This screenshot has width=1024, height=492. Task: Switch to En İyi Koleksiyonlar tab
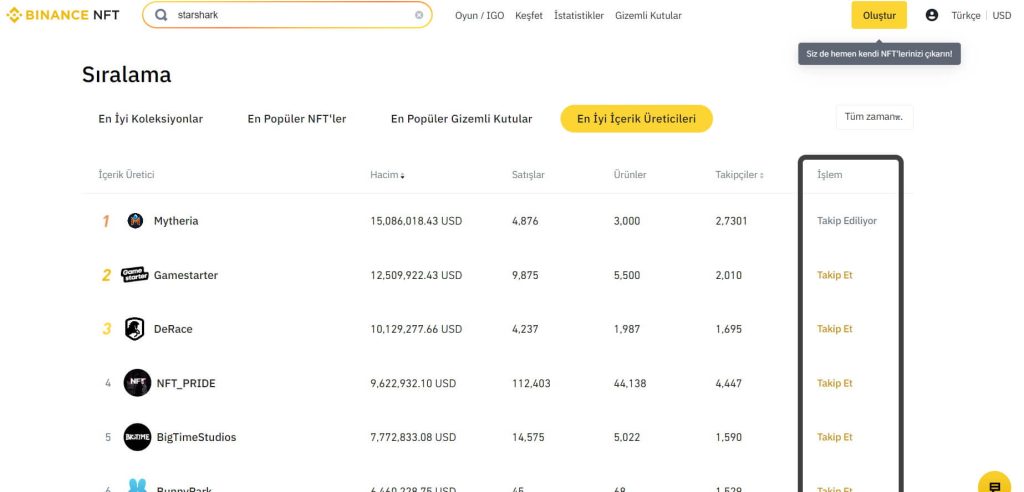[x=151, y=119]
